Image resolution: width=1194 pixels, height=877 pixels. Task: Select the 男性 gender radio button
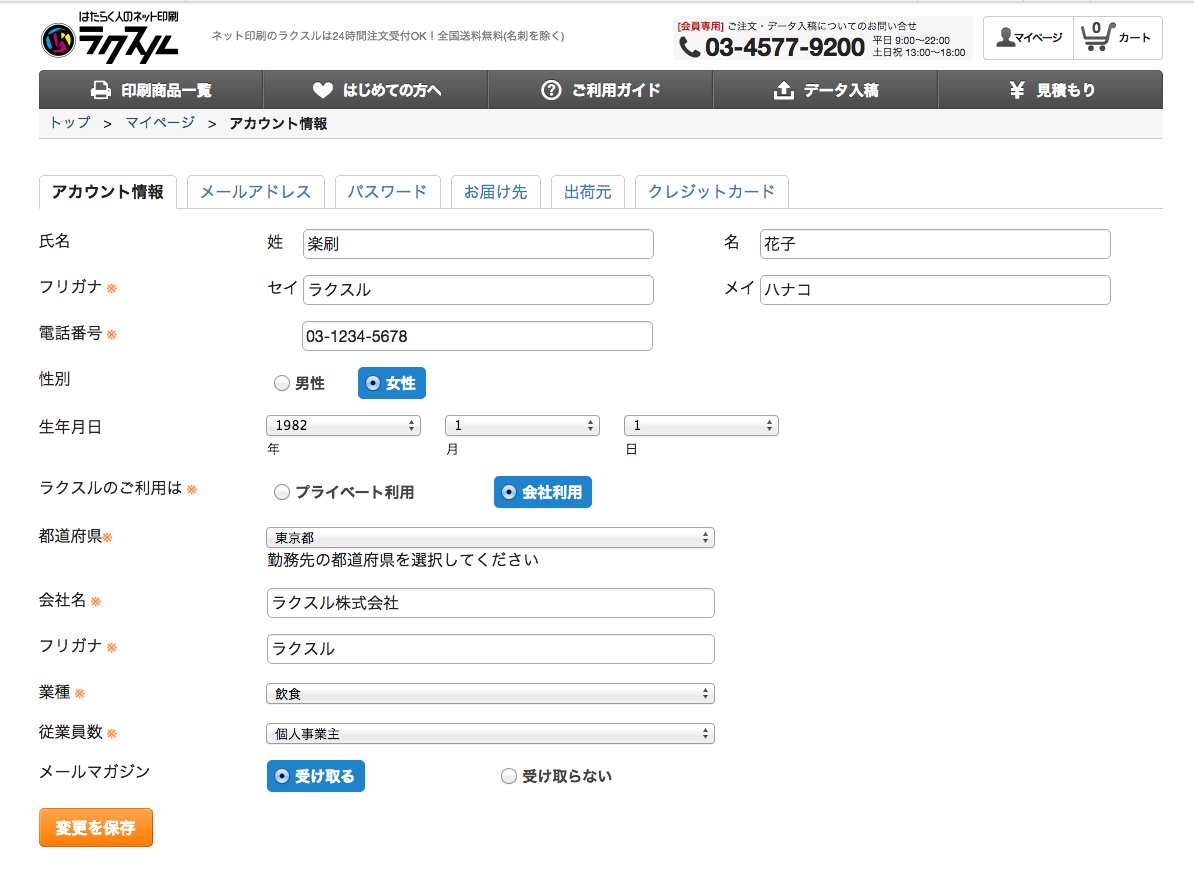[282, 383]
